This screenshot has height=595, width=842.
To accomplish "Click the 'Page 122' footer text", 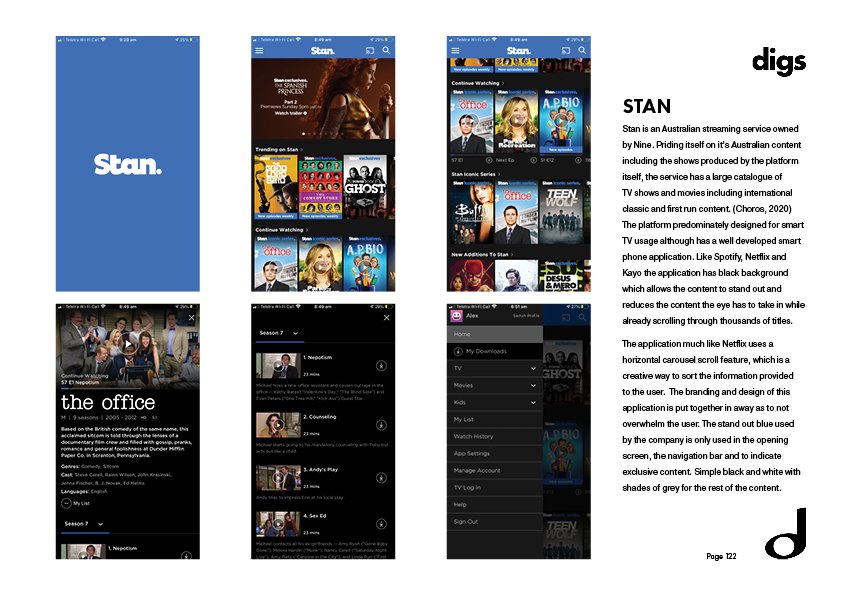I will point(721,556).
